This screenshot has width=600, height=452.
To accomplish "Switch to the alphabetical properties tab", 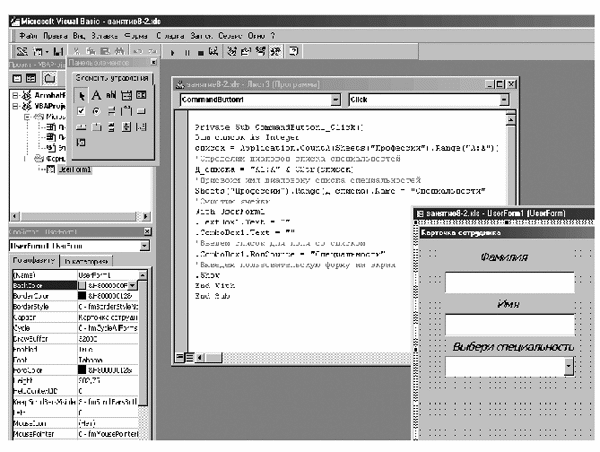I will coord(34,261).
